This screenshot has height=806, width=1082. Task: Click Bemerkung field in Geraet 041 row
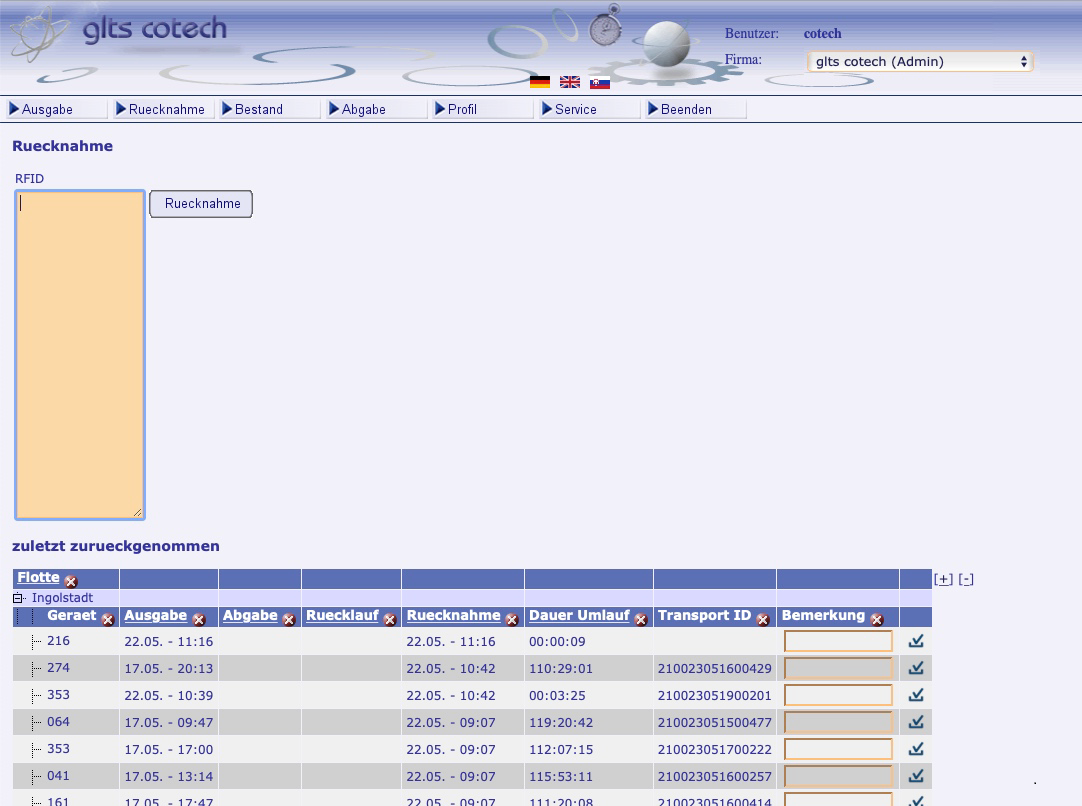(x=838, y=776)
